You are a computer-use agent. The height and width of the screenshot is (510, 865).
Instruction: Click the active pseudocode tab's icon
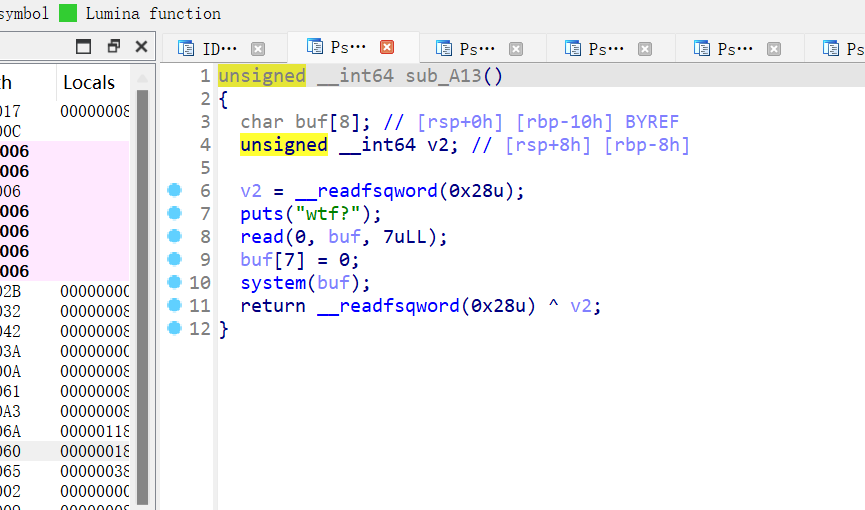[x=315, y=47]
